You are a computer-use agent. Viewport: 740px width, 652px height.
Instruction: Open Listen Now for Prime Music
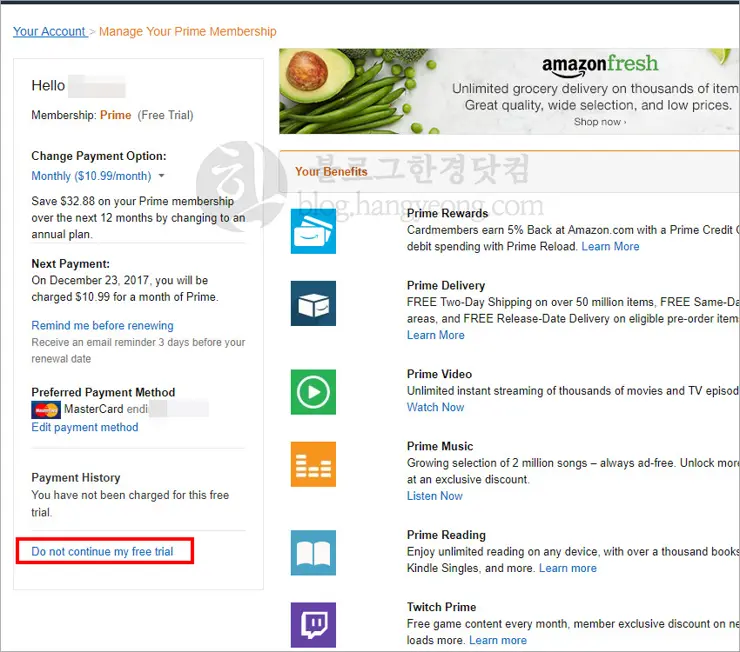pos(434,496)
